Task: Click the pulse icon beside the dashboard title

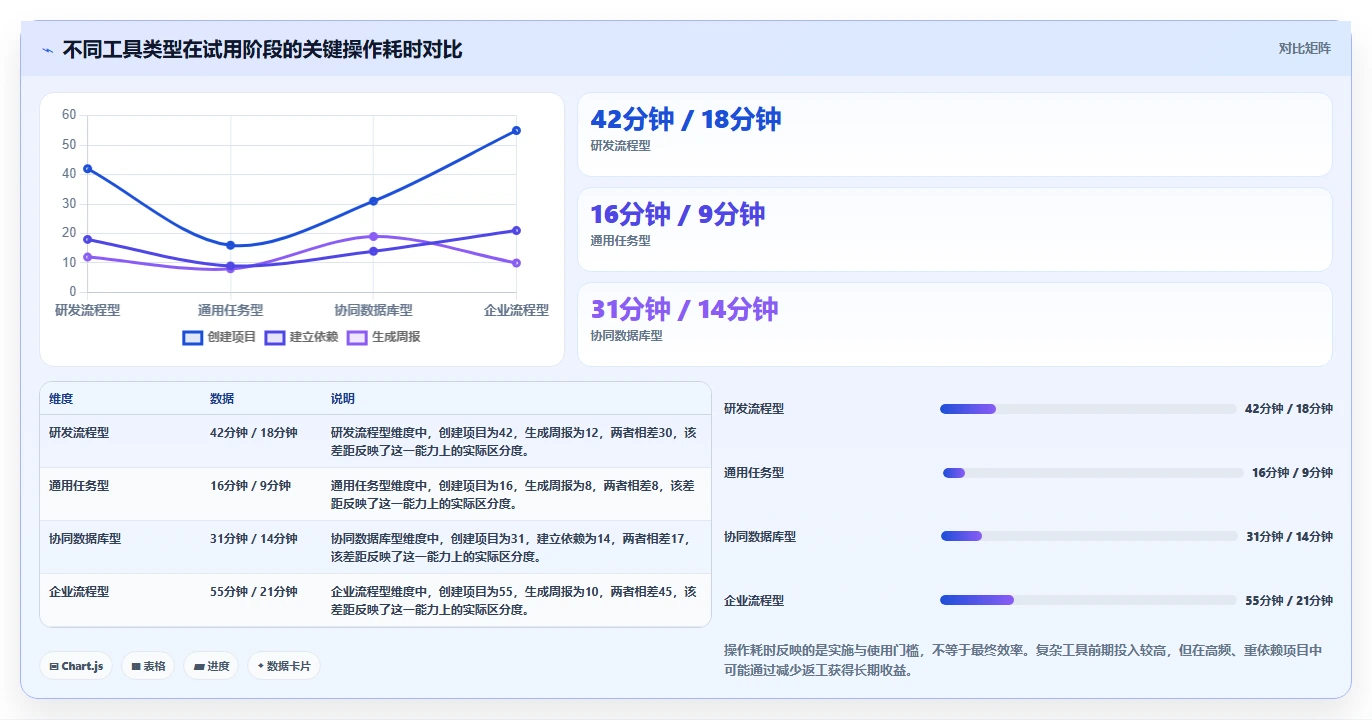Action: 47,50
